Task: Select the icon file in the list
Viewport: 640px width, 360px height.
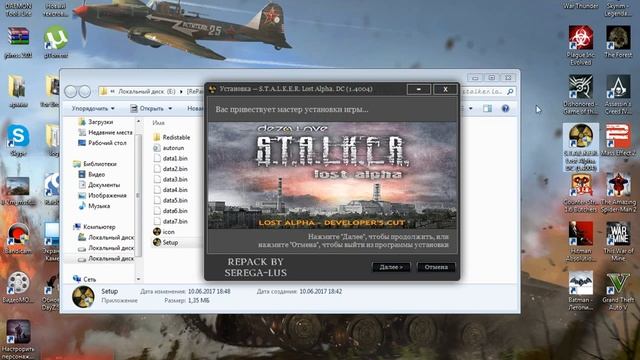Action: (x=164, y=232)
